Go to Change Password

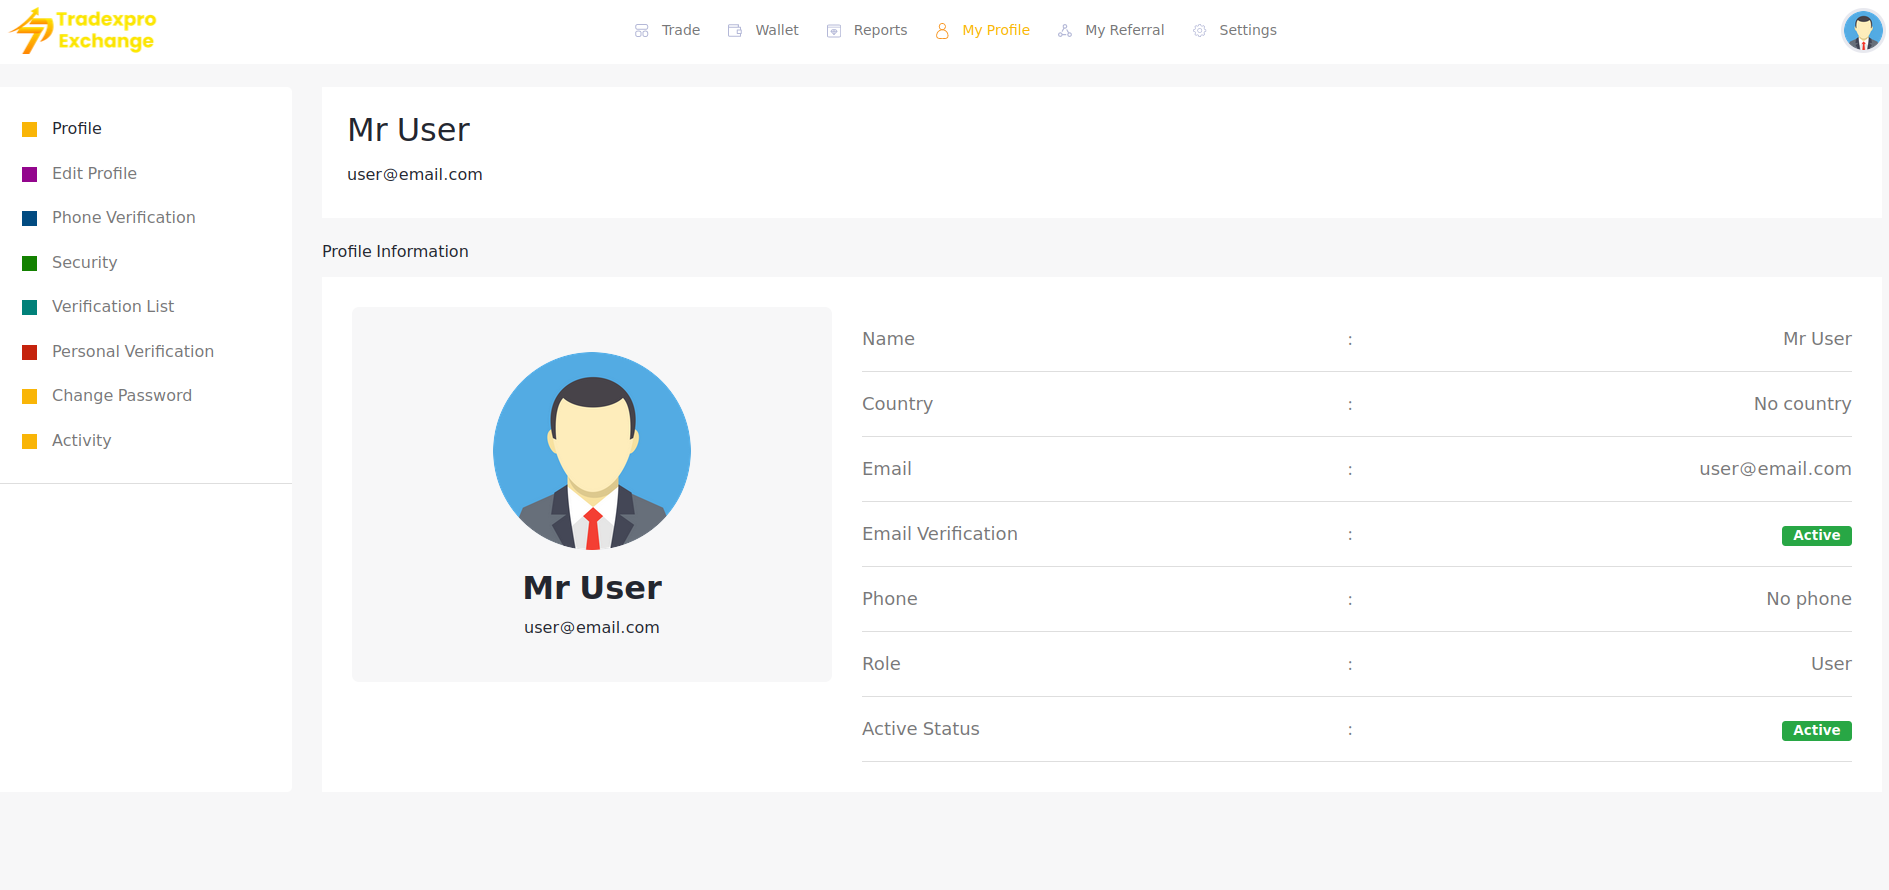click(x=122, y=396)
